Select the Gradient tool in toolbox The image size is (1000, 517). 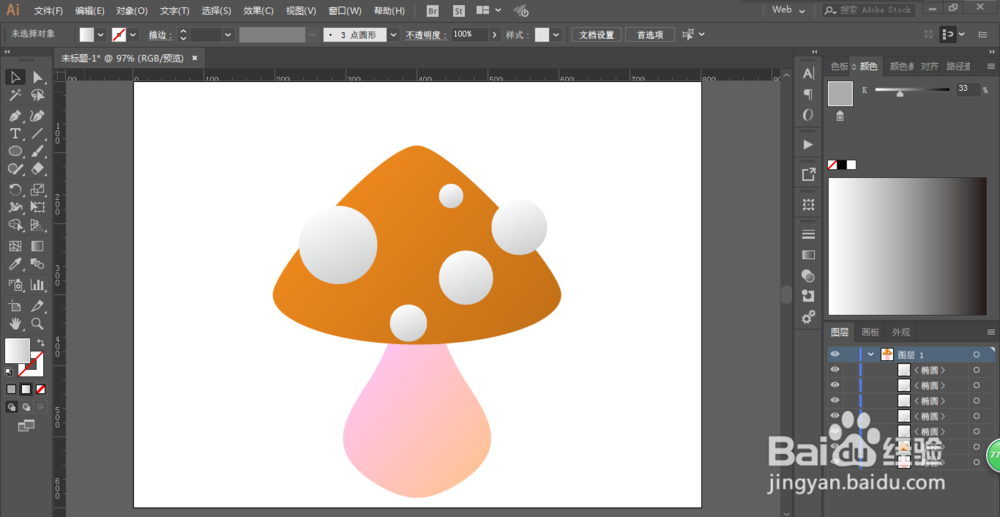(38, 246)
